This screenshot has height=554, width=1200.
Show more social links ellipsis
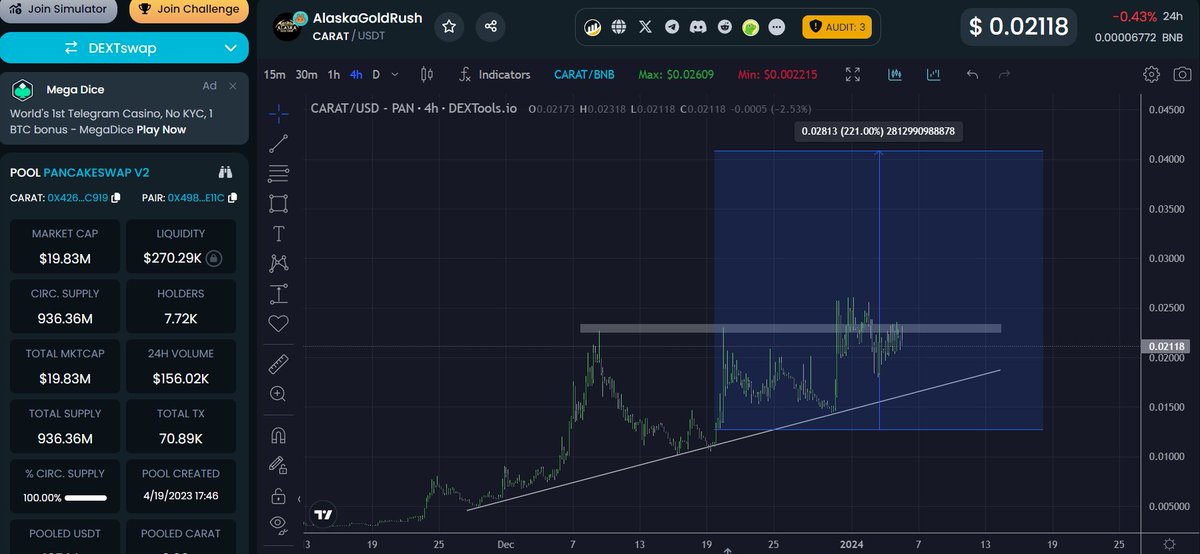click(x=778, y=27)
